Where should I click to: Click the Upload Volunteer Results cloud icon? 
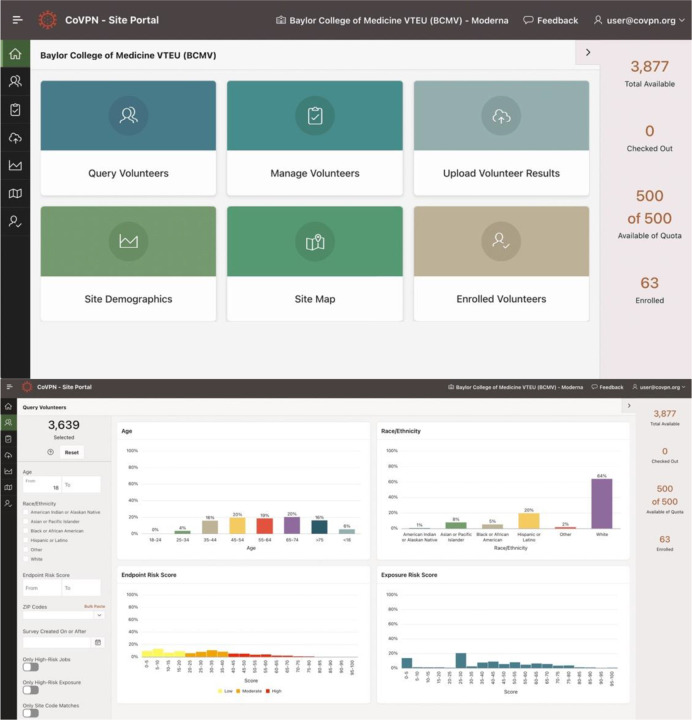pyautogui.click(x=501, y=115)
